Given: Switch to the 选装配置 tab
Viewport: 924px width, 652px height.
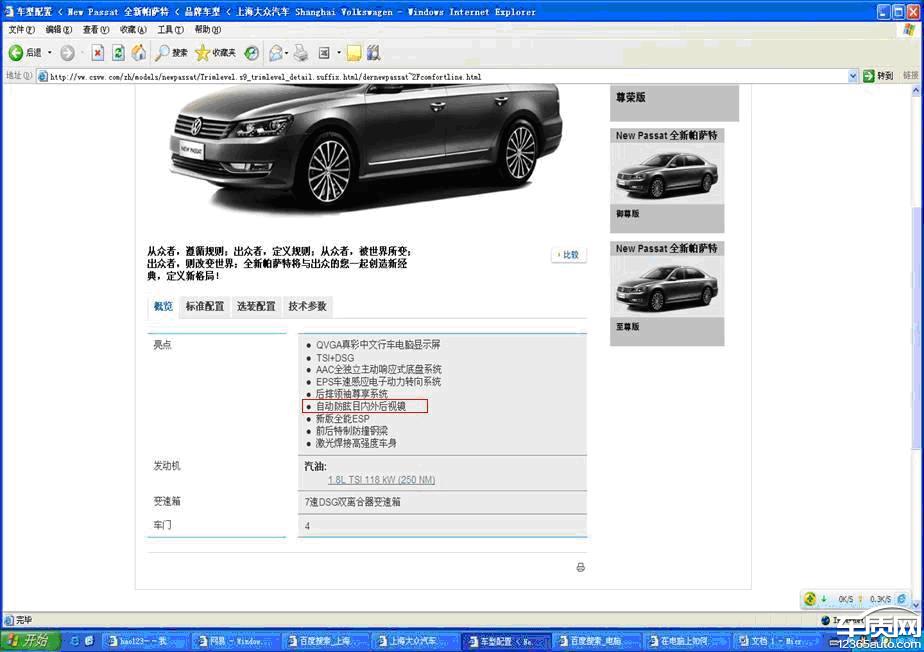Looking at the screenshot, I should pyautogui.click(x=256, y=306).
